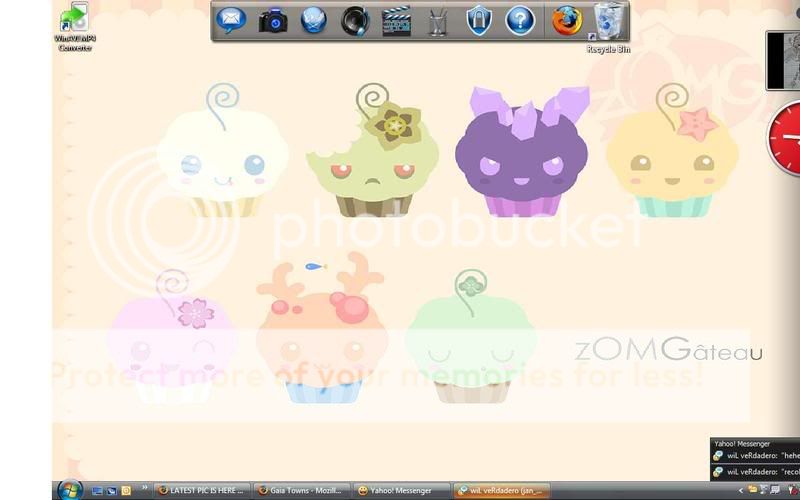800x500 pixels.
Task: Launch the camera icon in dock
Action: coord(273,20)
